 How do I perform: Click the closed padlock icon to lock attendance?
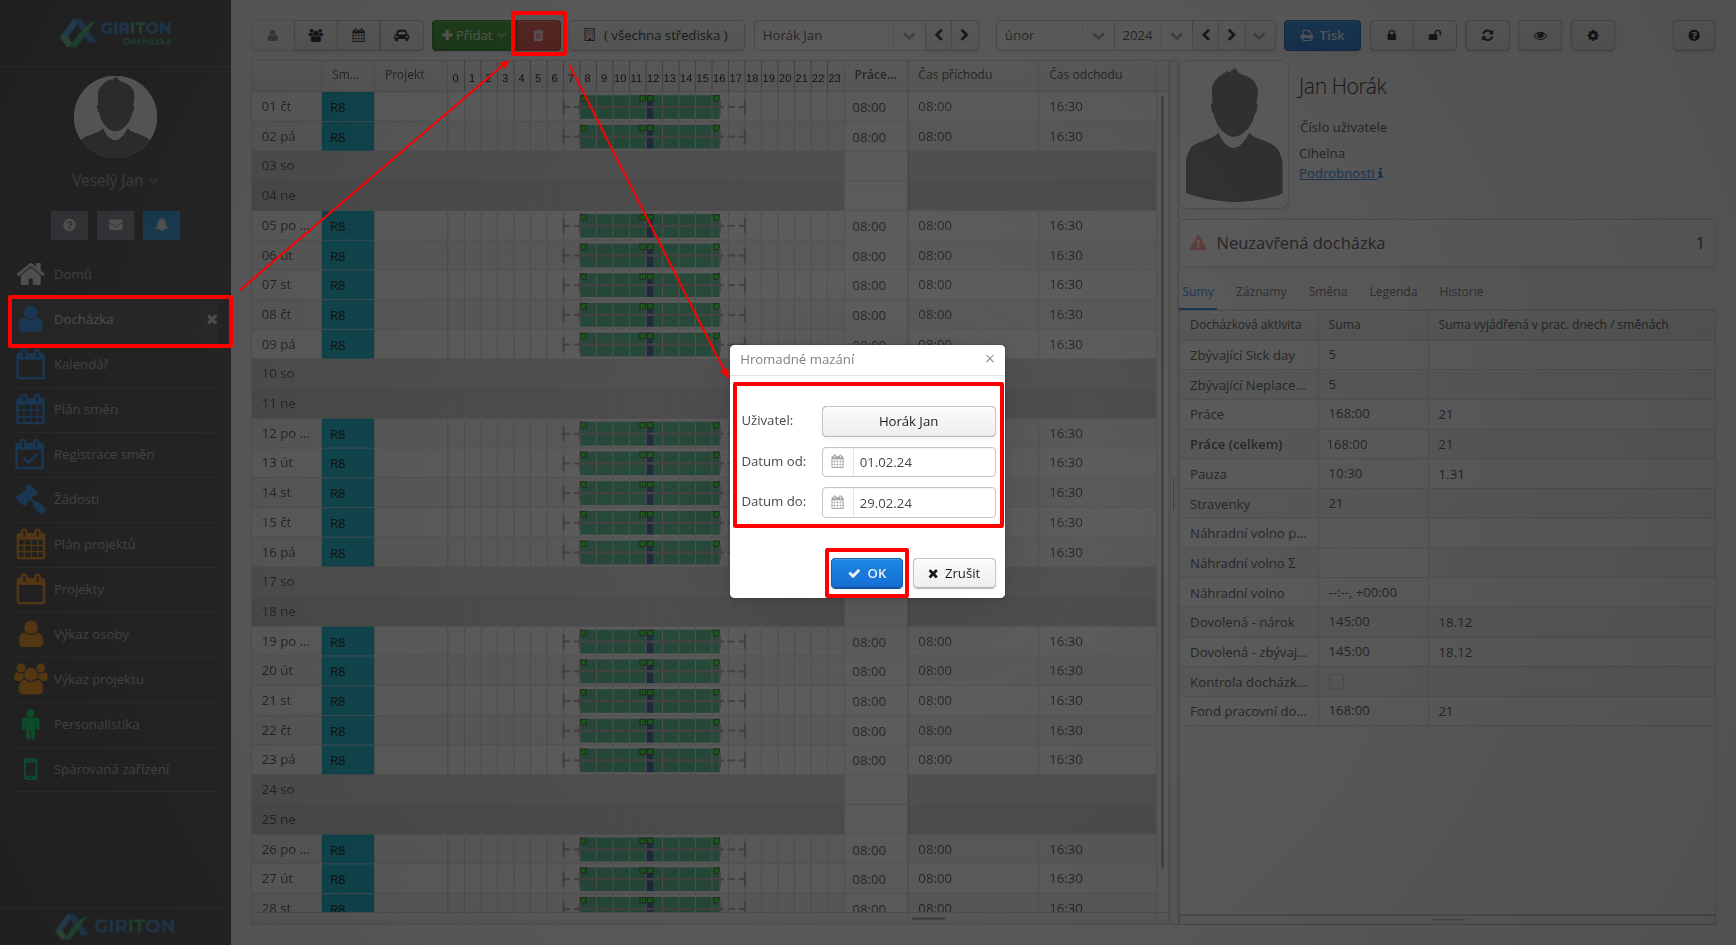(1391, 36)
